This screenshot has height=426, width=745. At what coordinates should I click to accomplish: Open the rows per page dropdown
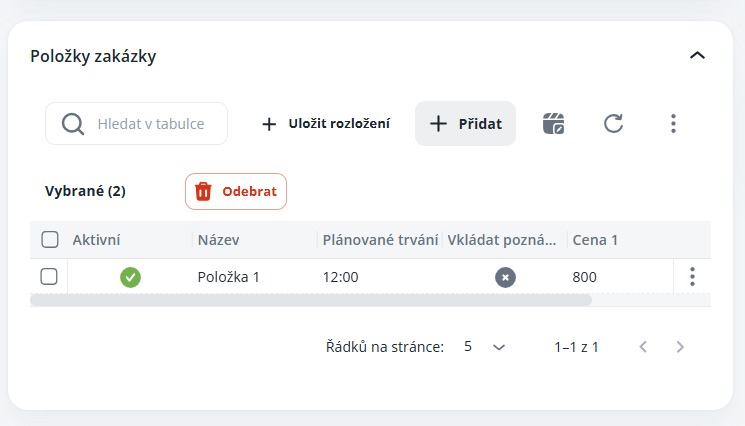486,347
